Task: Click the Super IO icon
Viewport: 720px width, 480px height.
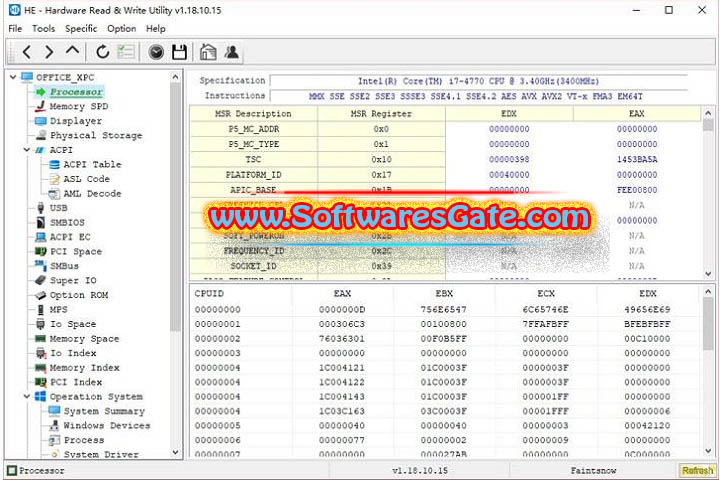Action: 41,280
